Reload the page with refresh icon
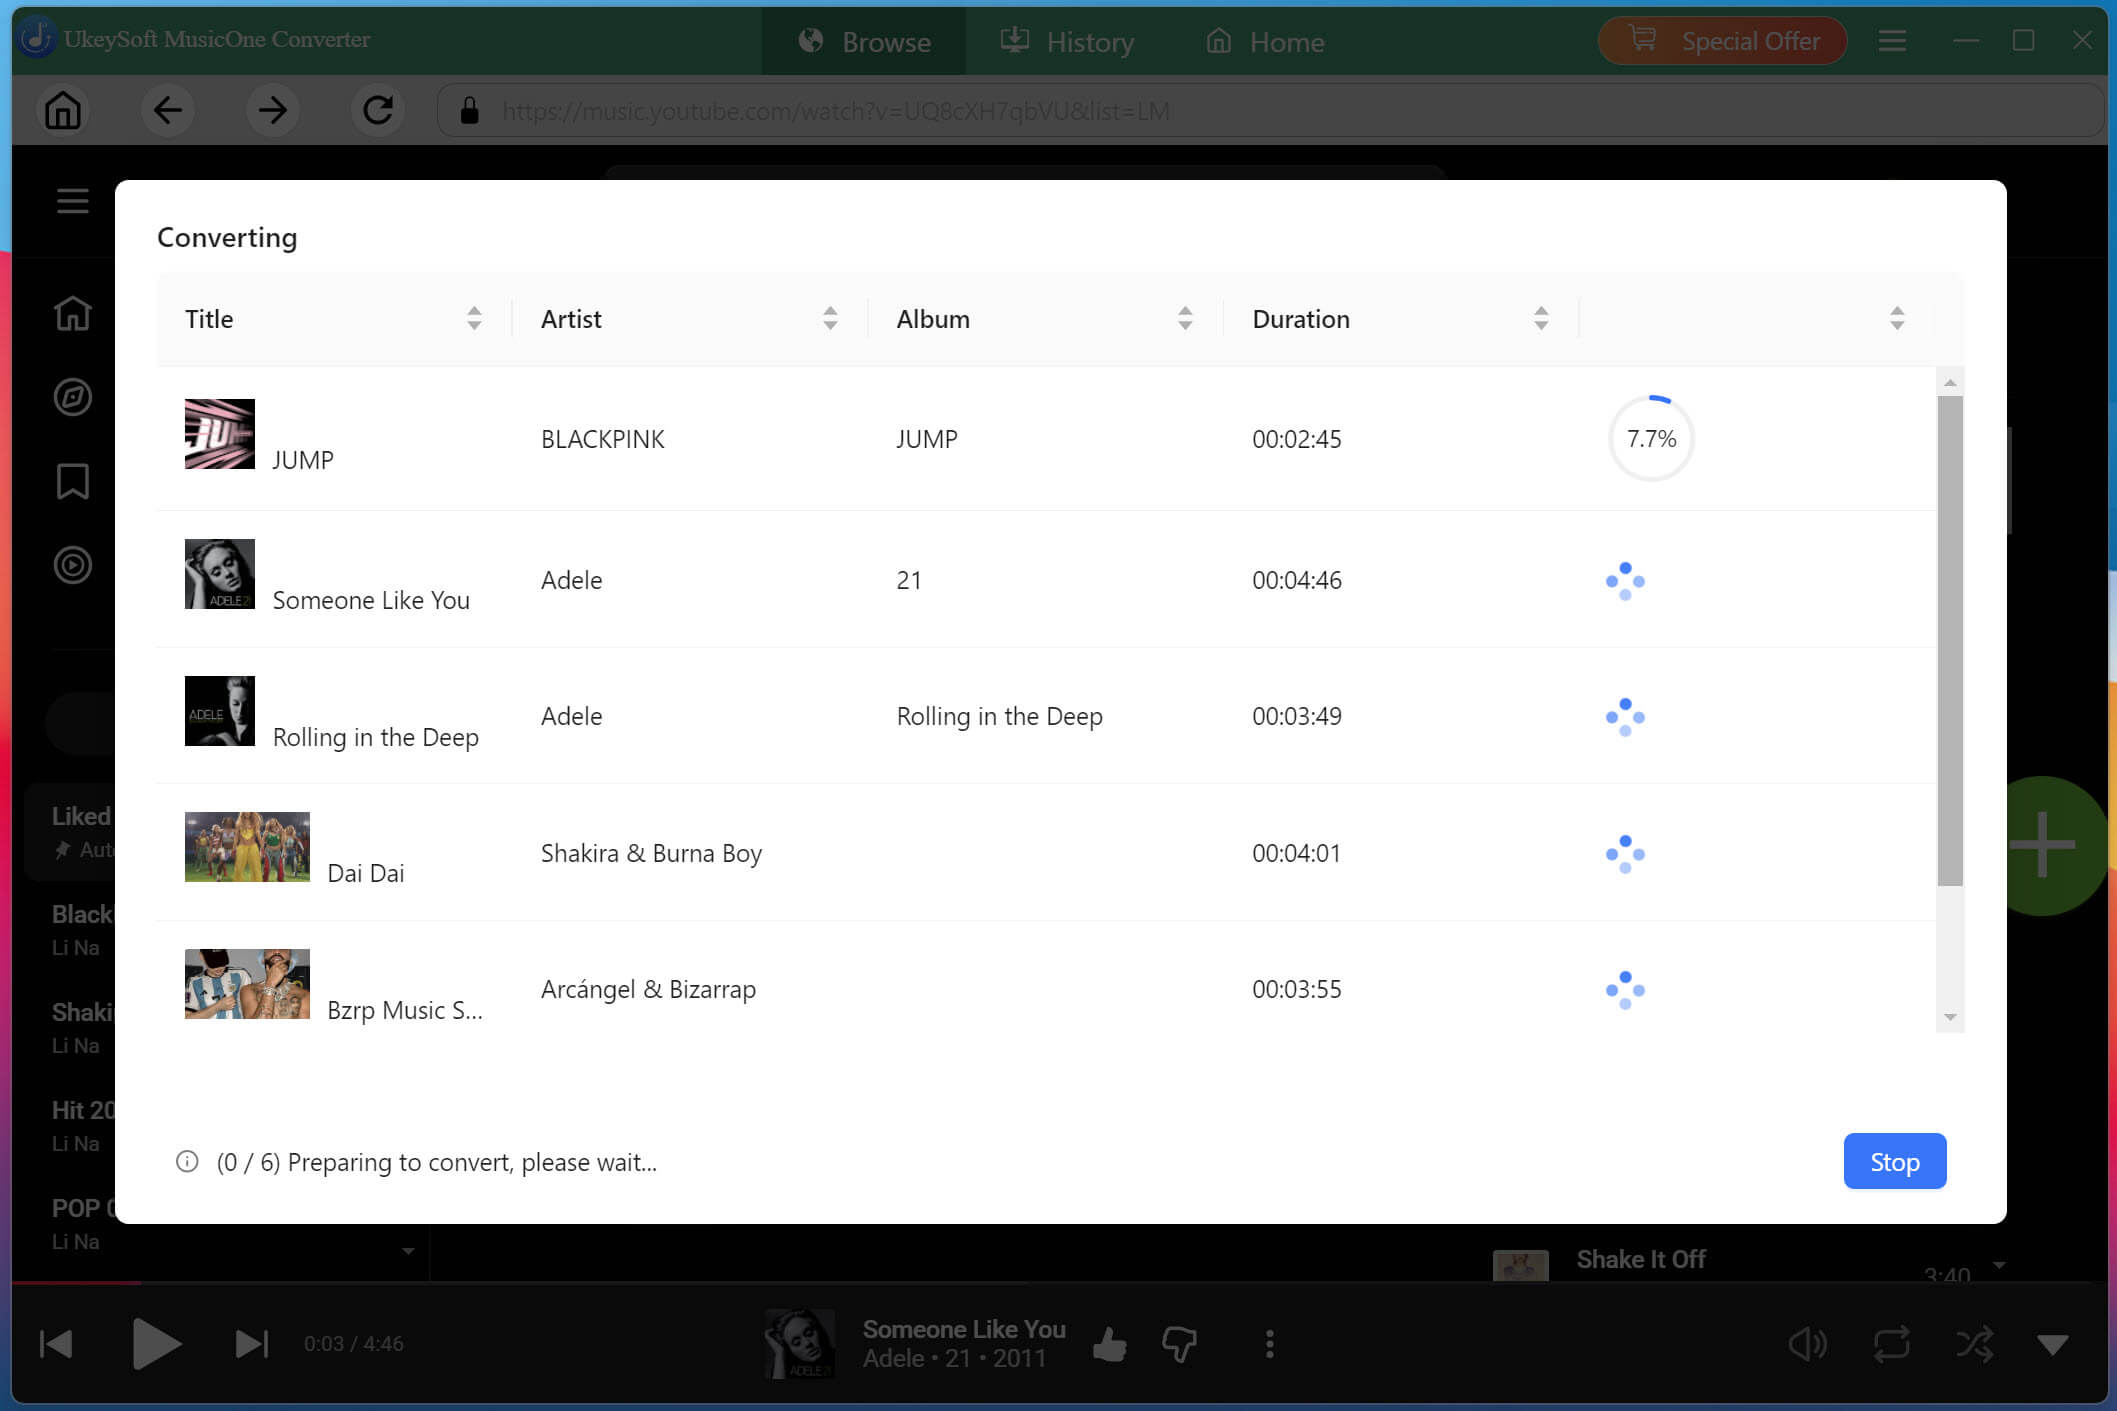The width and height of the screenshot is (2117, 1411). [377, 110]
